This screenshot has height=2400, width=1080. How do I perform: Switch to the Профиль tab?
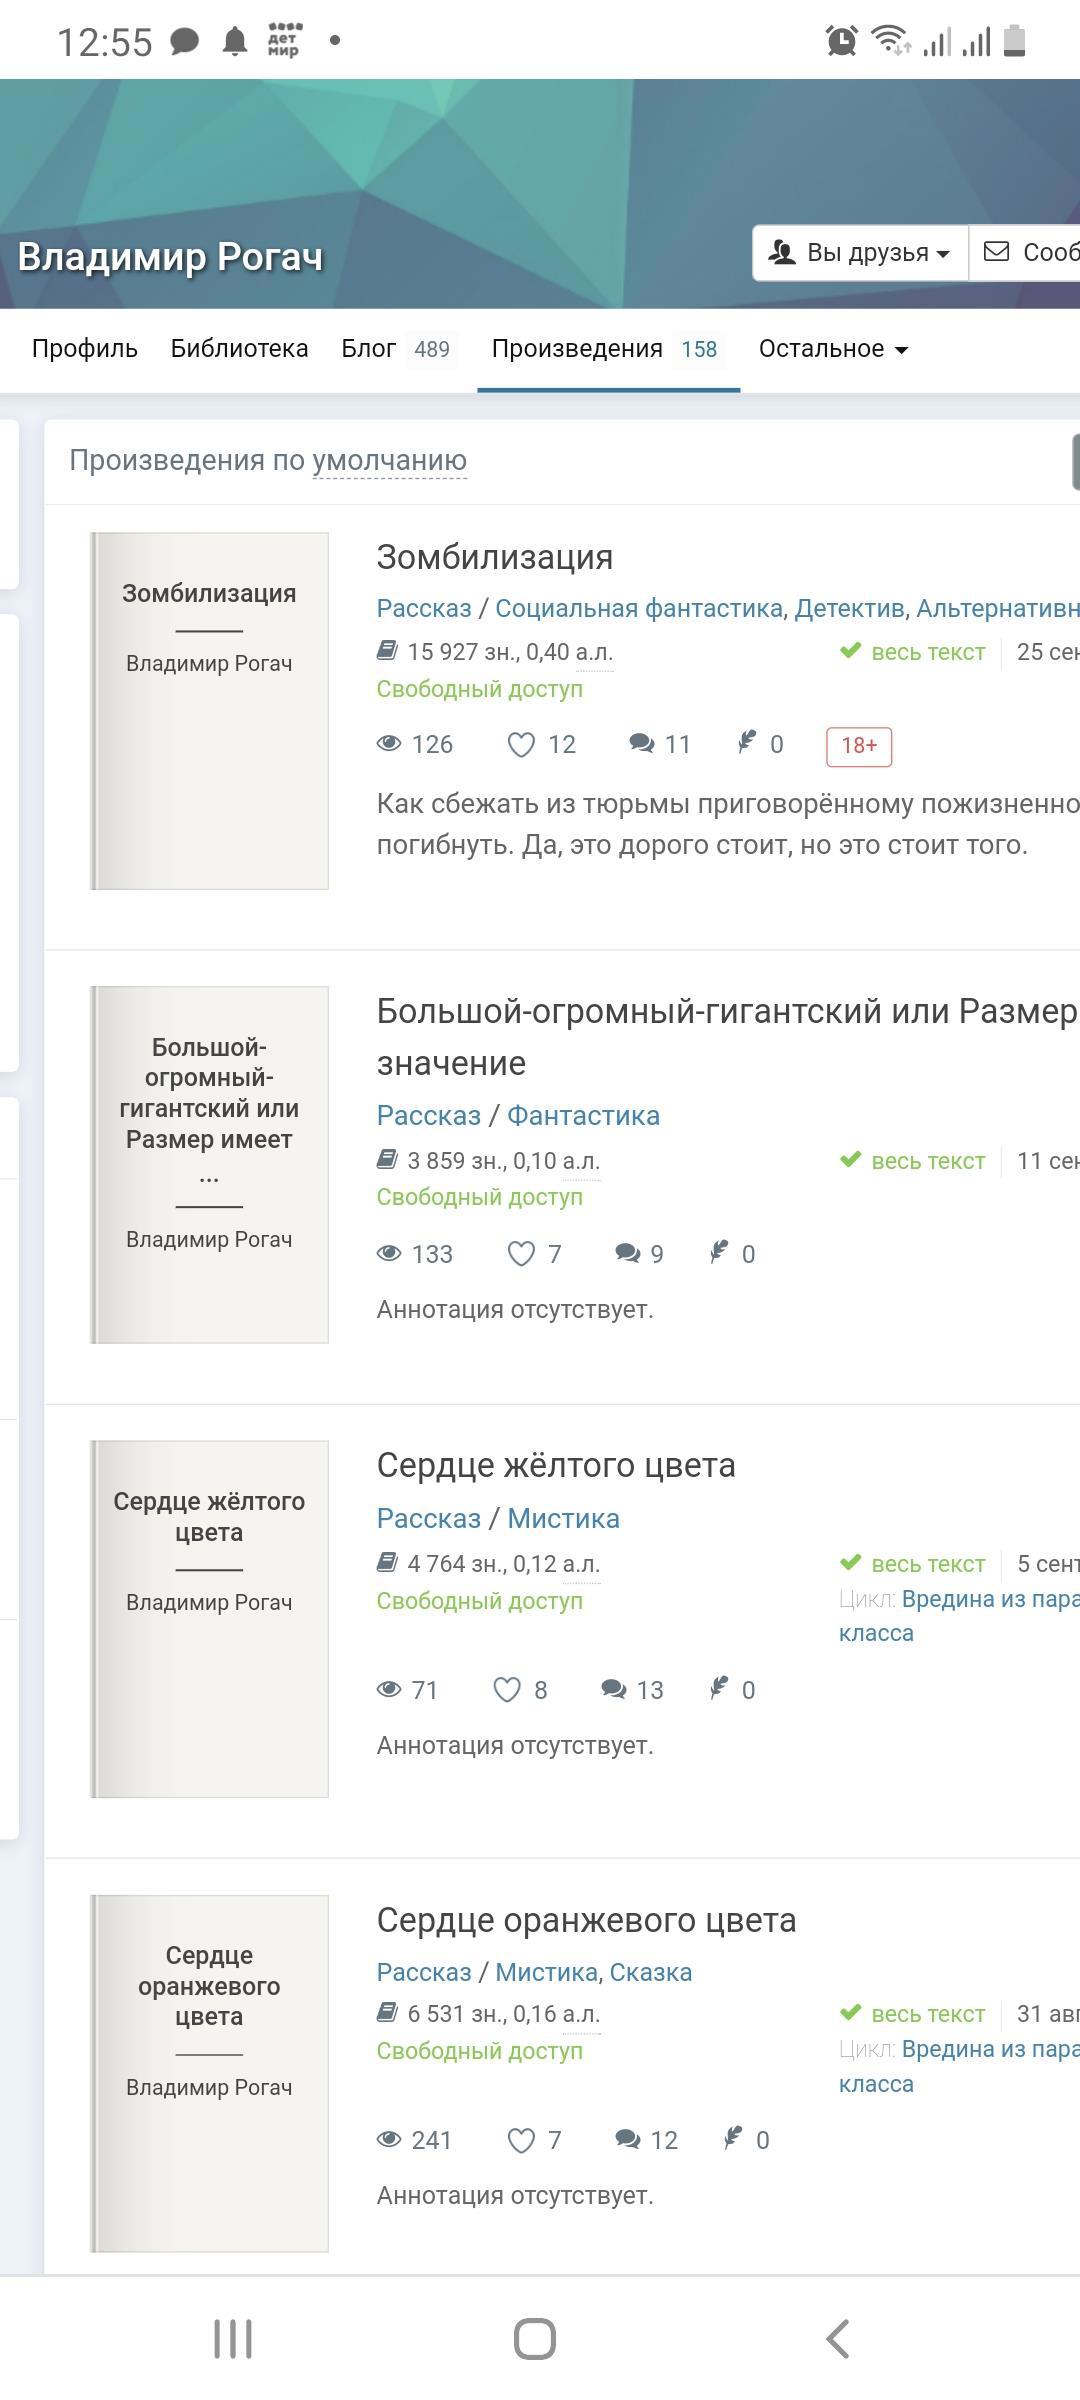(x=85, y=349)
